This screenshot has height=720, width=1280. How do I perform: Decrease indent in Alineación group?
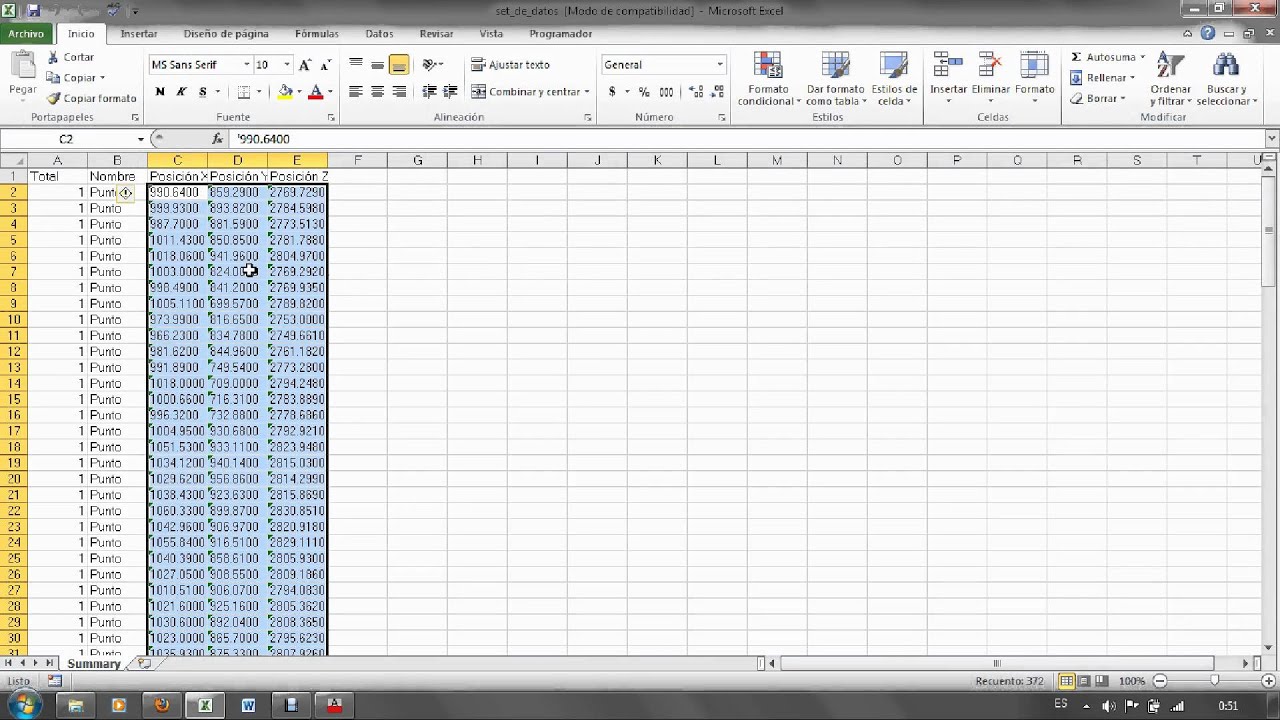click(429, 92)
